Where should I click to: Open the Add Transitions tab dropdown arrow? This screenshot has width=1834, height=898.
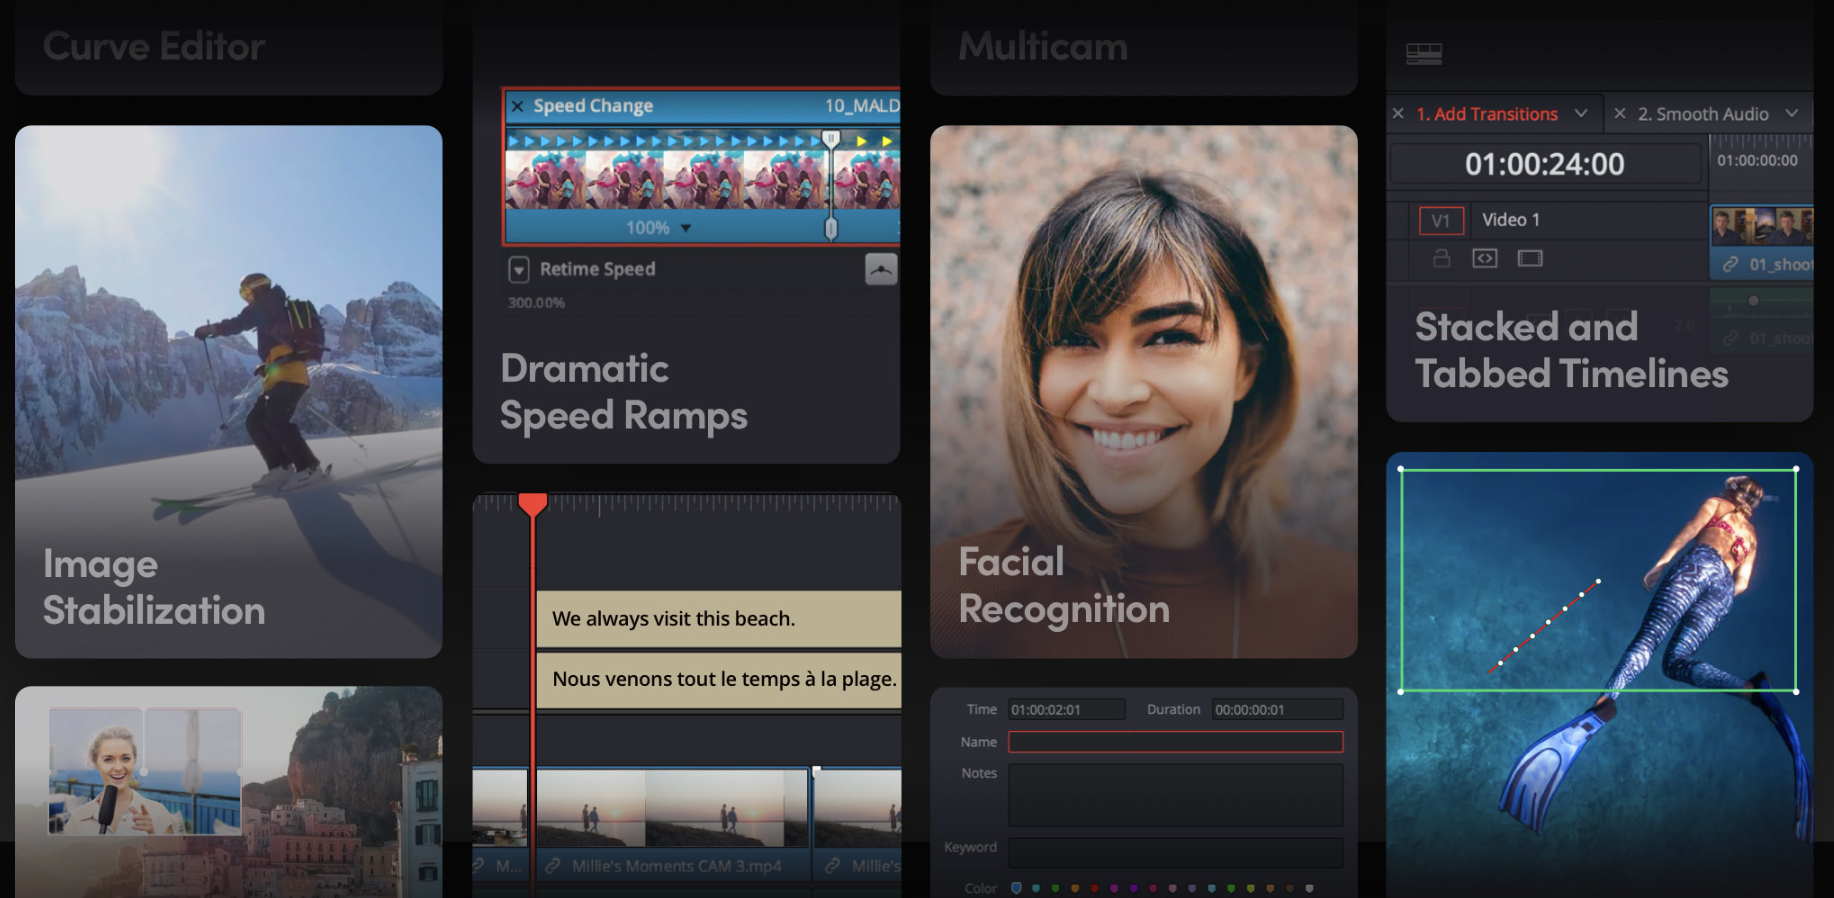(x=1581, y=113)
